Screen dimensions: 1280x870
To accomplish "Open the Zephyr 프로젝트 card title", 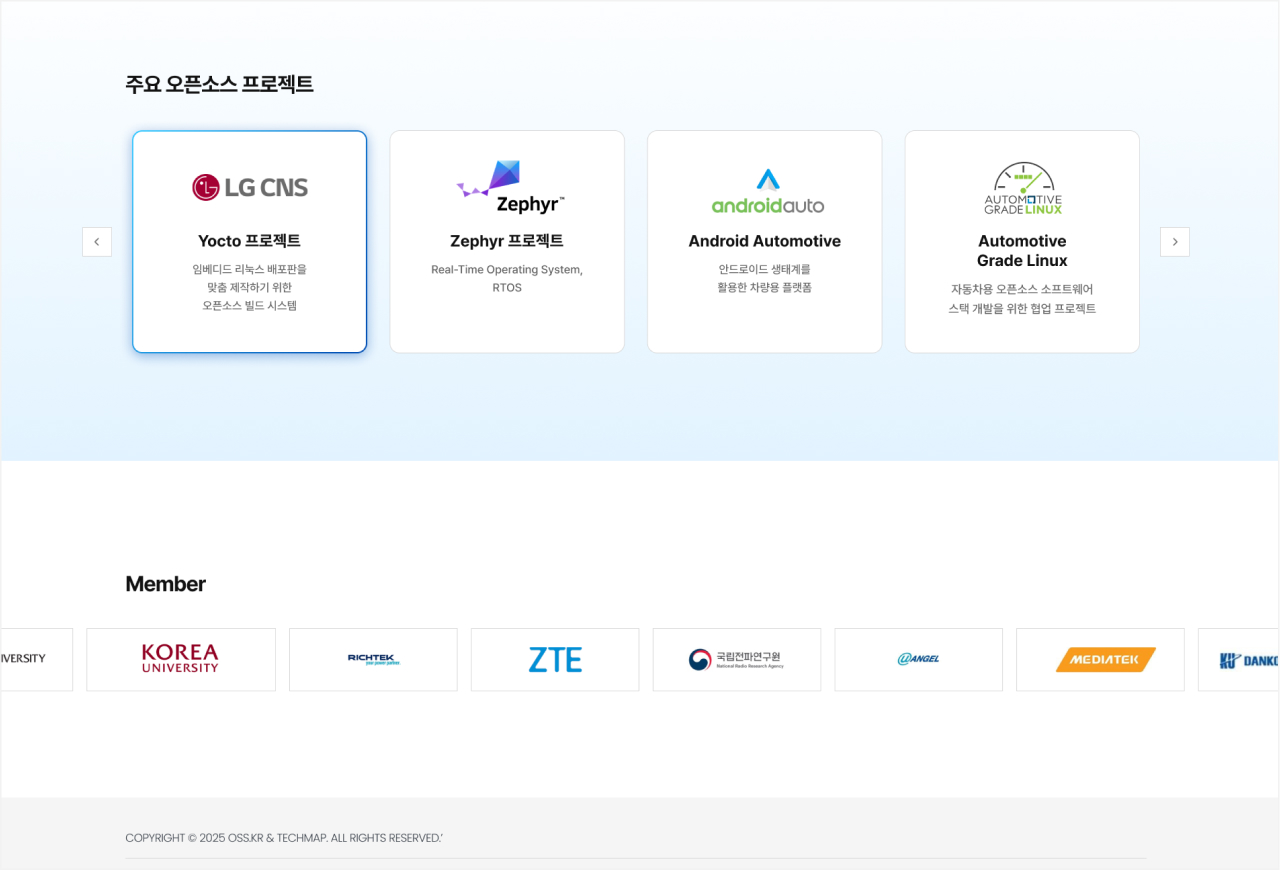I will click(507, 241).
